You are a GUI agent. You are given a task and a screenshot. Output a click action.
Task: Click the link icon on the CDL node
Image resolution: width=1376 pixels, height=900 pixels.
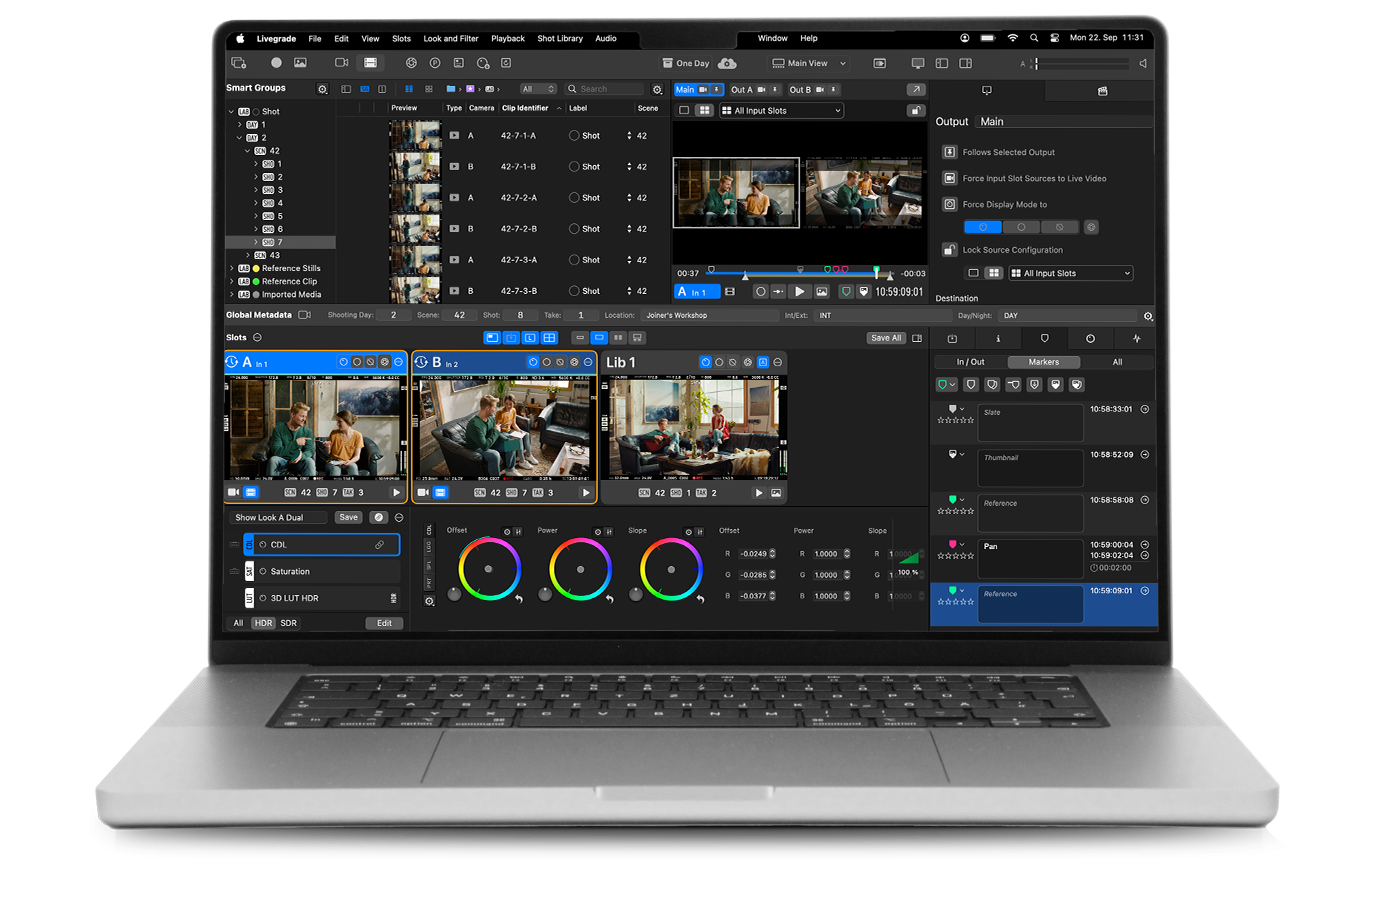(x=379, y=545)
